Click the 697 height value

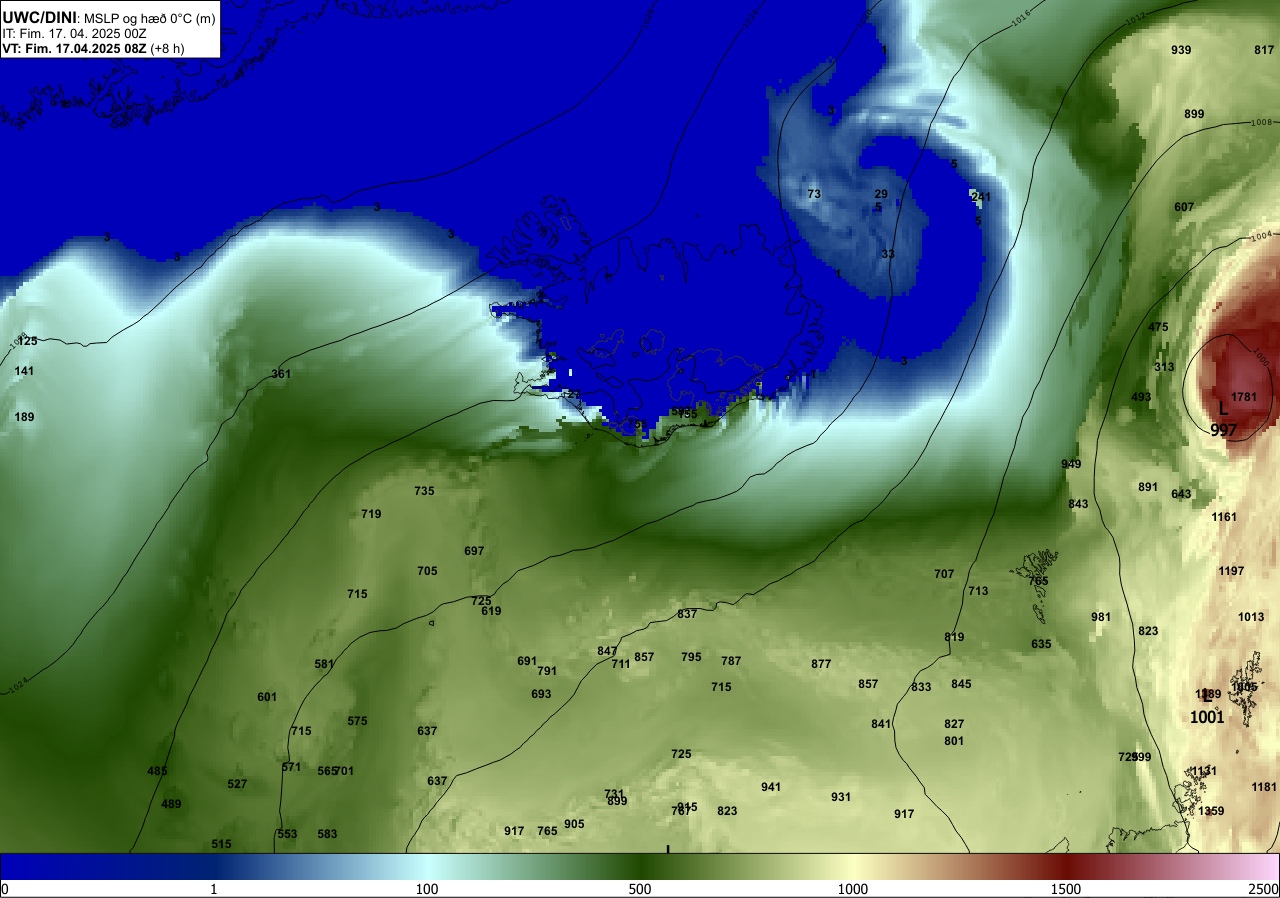(474, 551)
